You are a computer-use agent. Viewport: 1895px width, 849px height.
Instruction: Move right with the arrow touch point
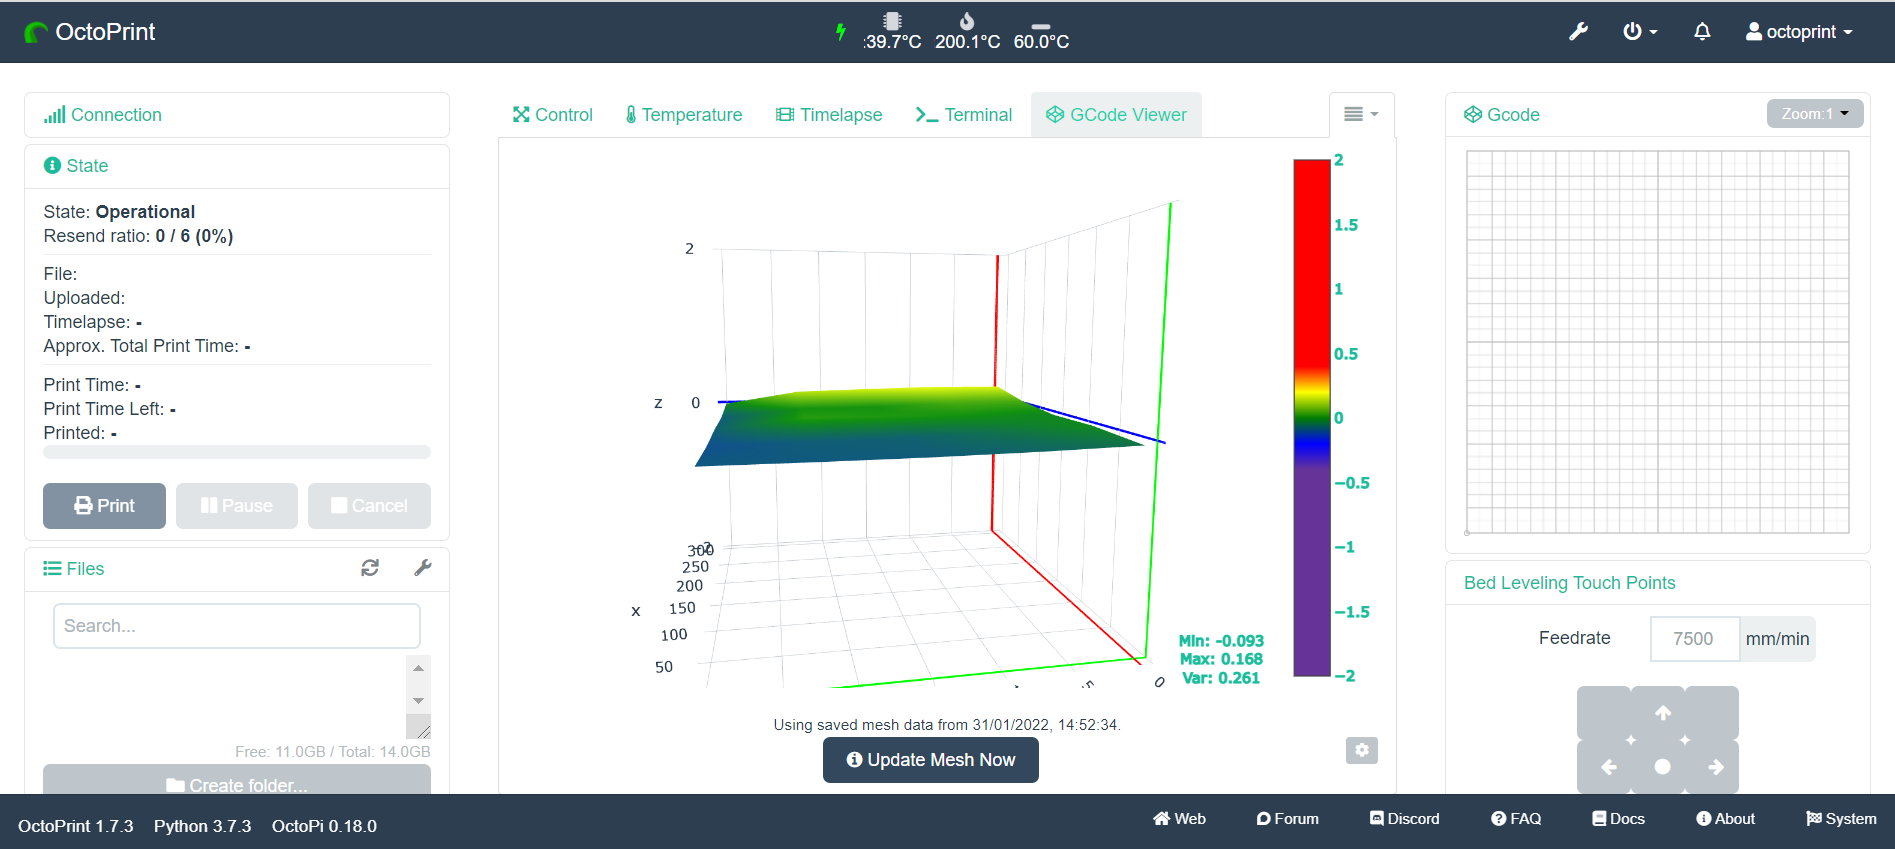[1715, 767]
